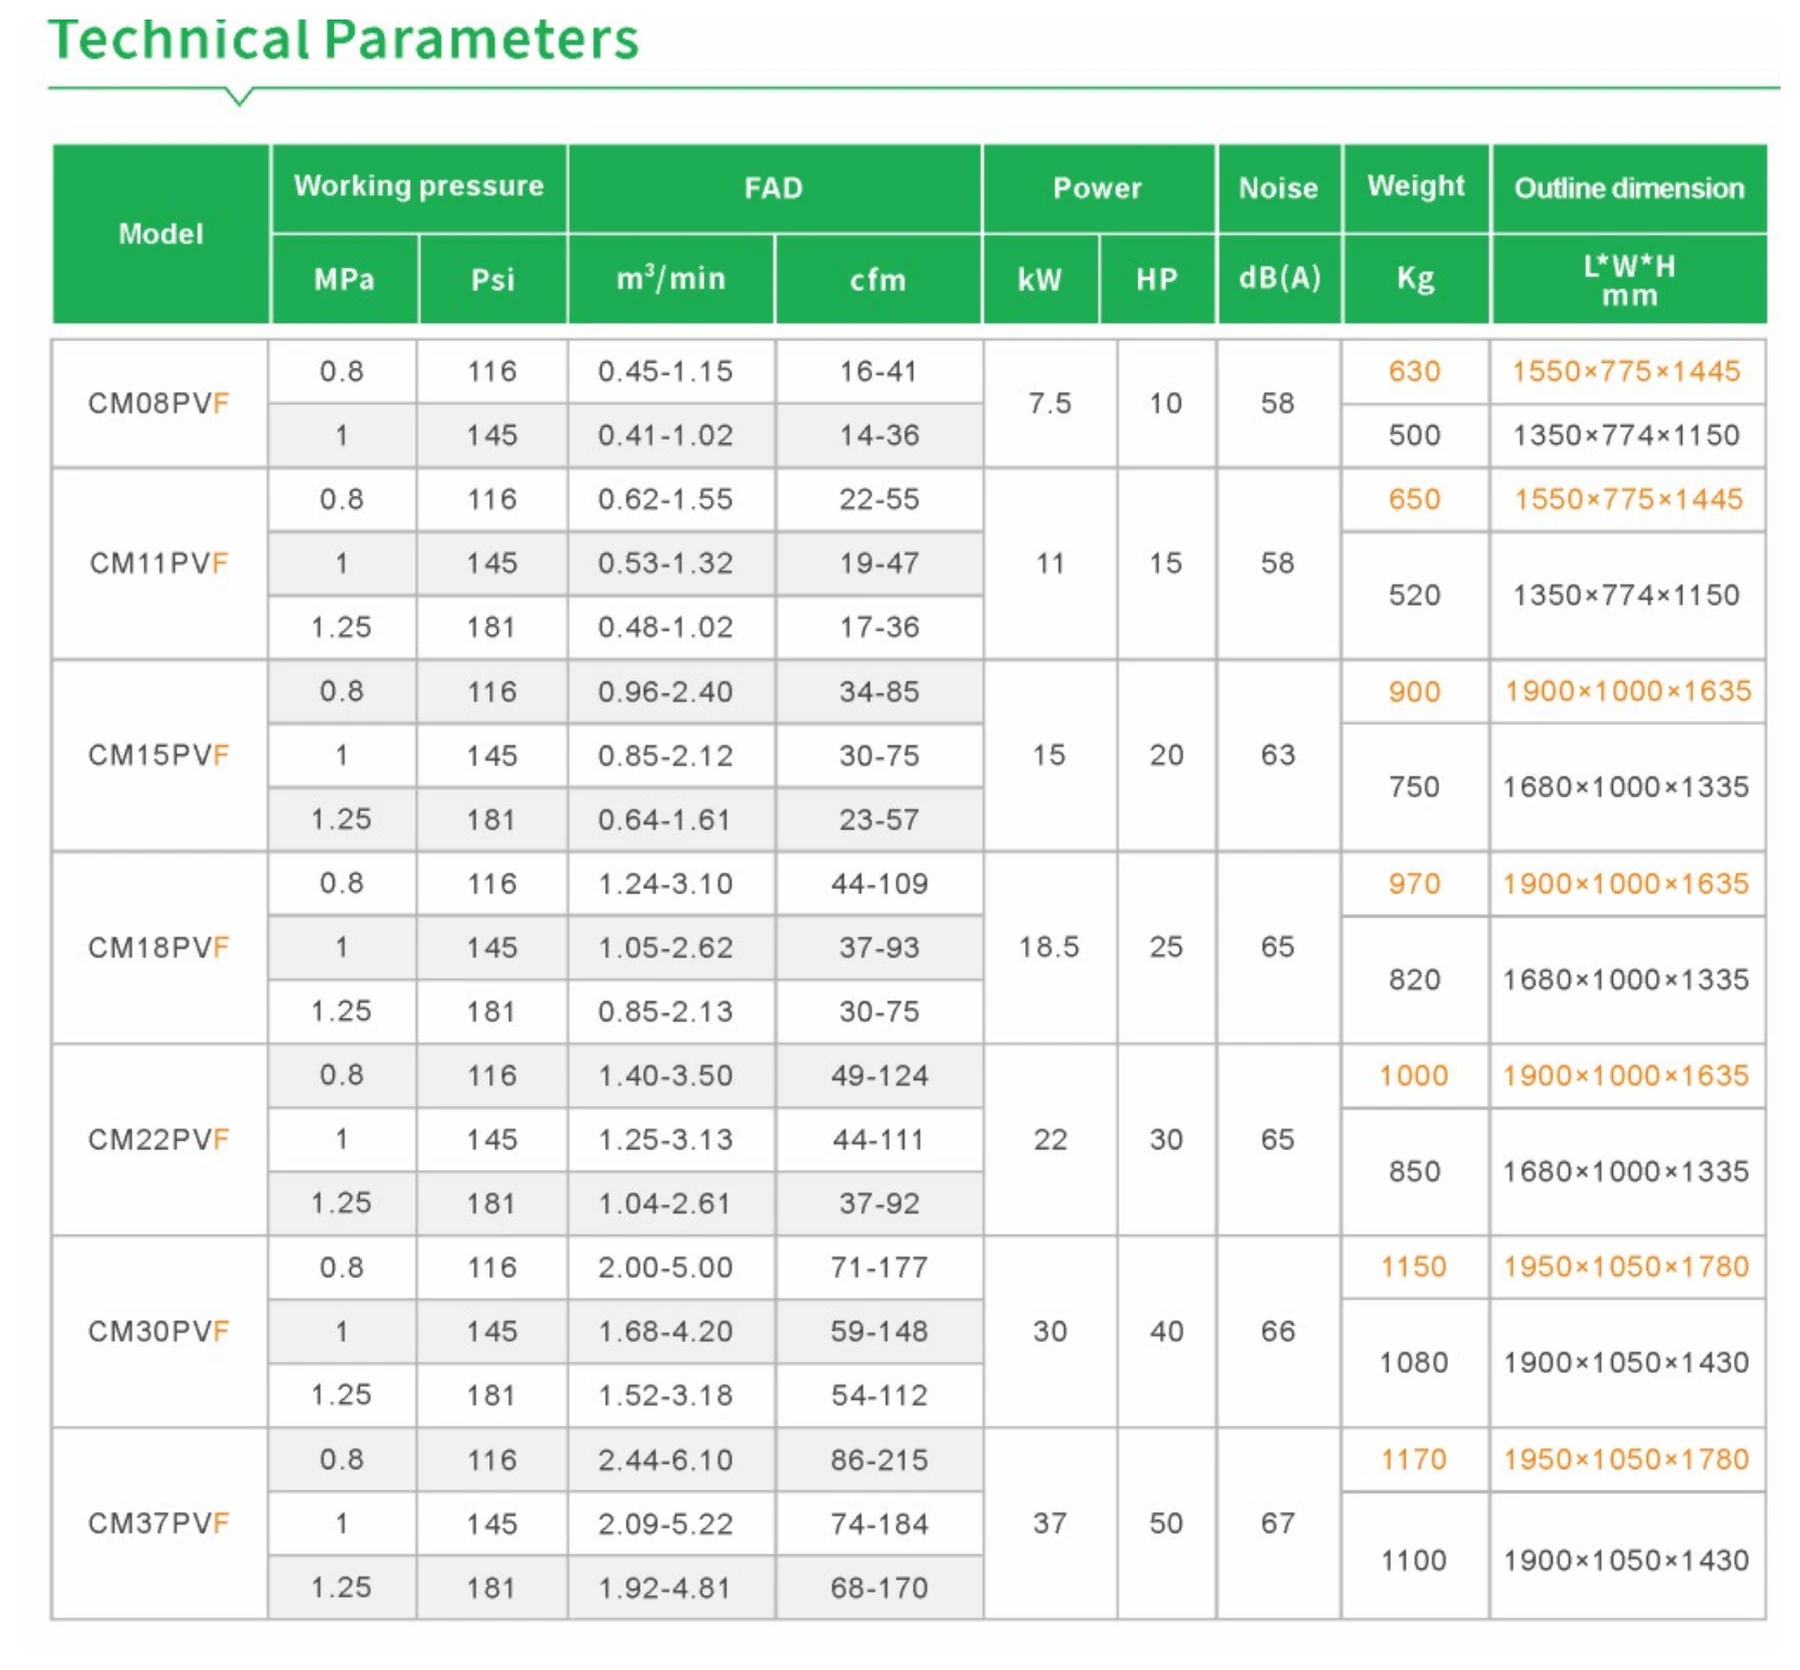
Task: Click FAD value 0.41-1.02
Action: click(666, 436)
